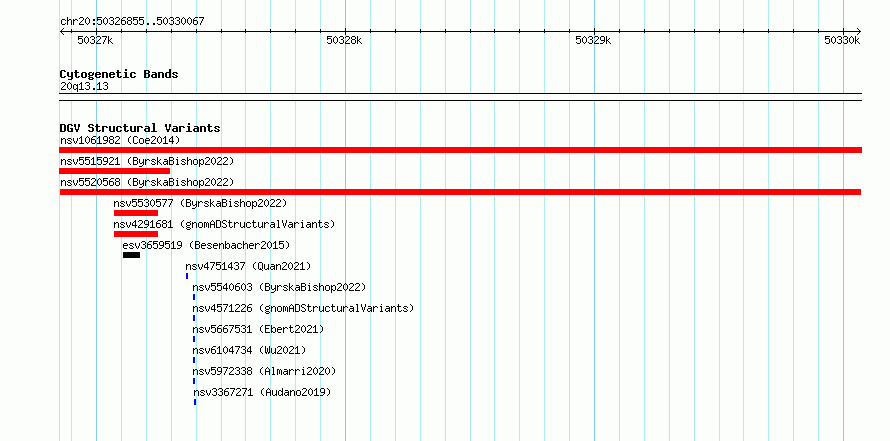
Task: Open the nsv6104734 (Wu2021) variant label
Action: click(249, 350)
